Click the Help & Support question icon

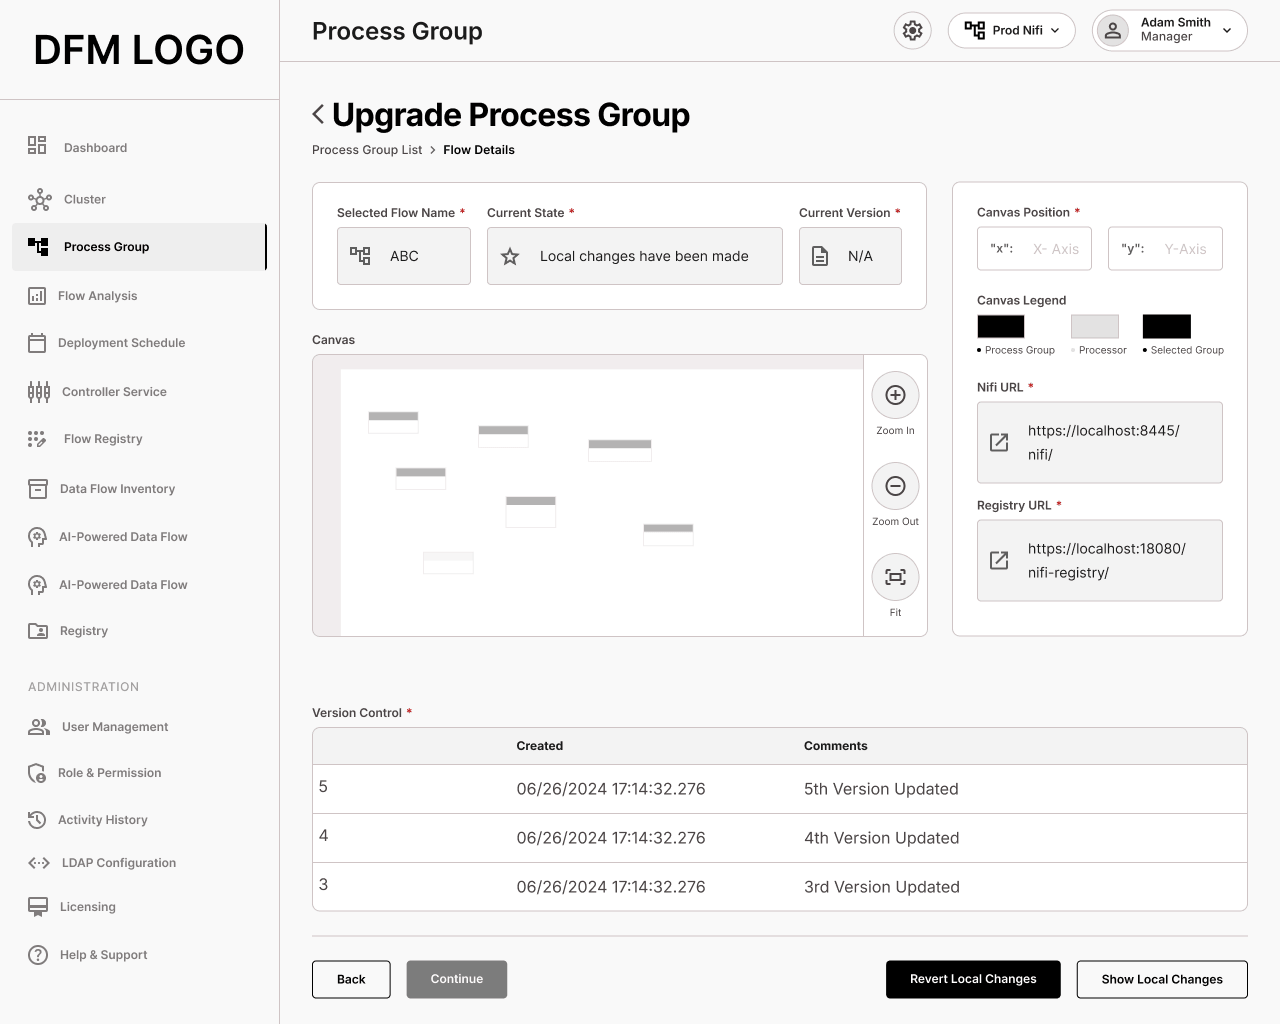[x=38, y=955]
